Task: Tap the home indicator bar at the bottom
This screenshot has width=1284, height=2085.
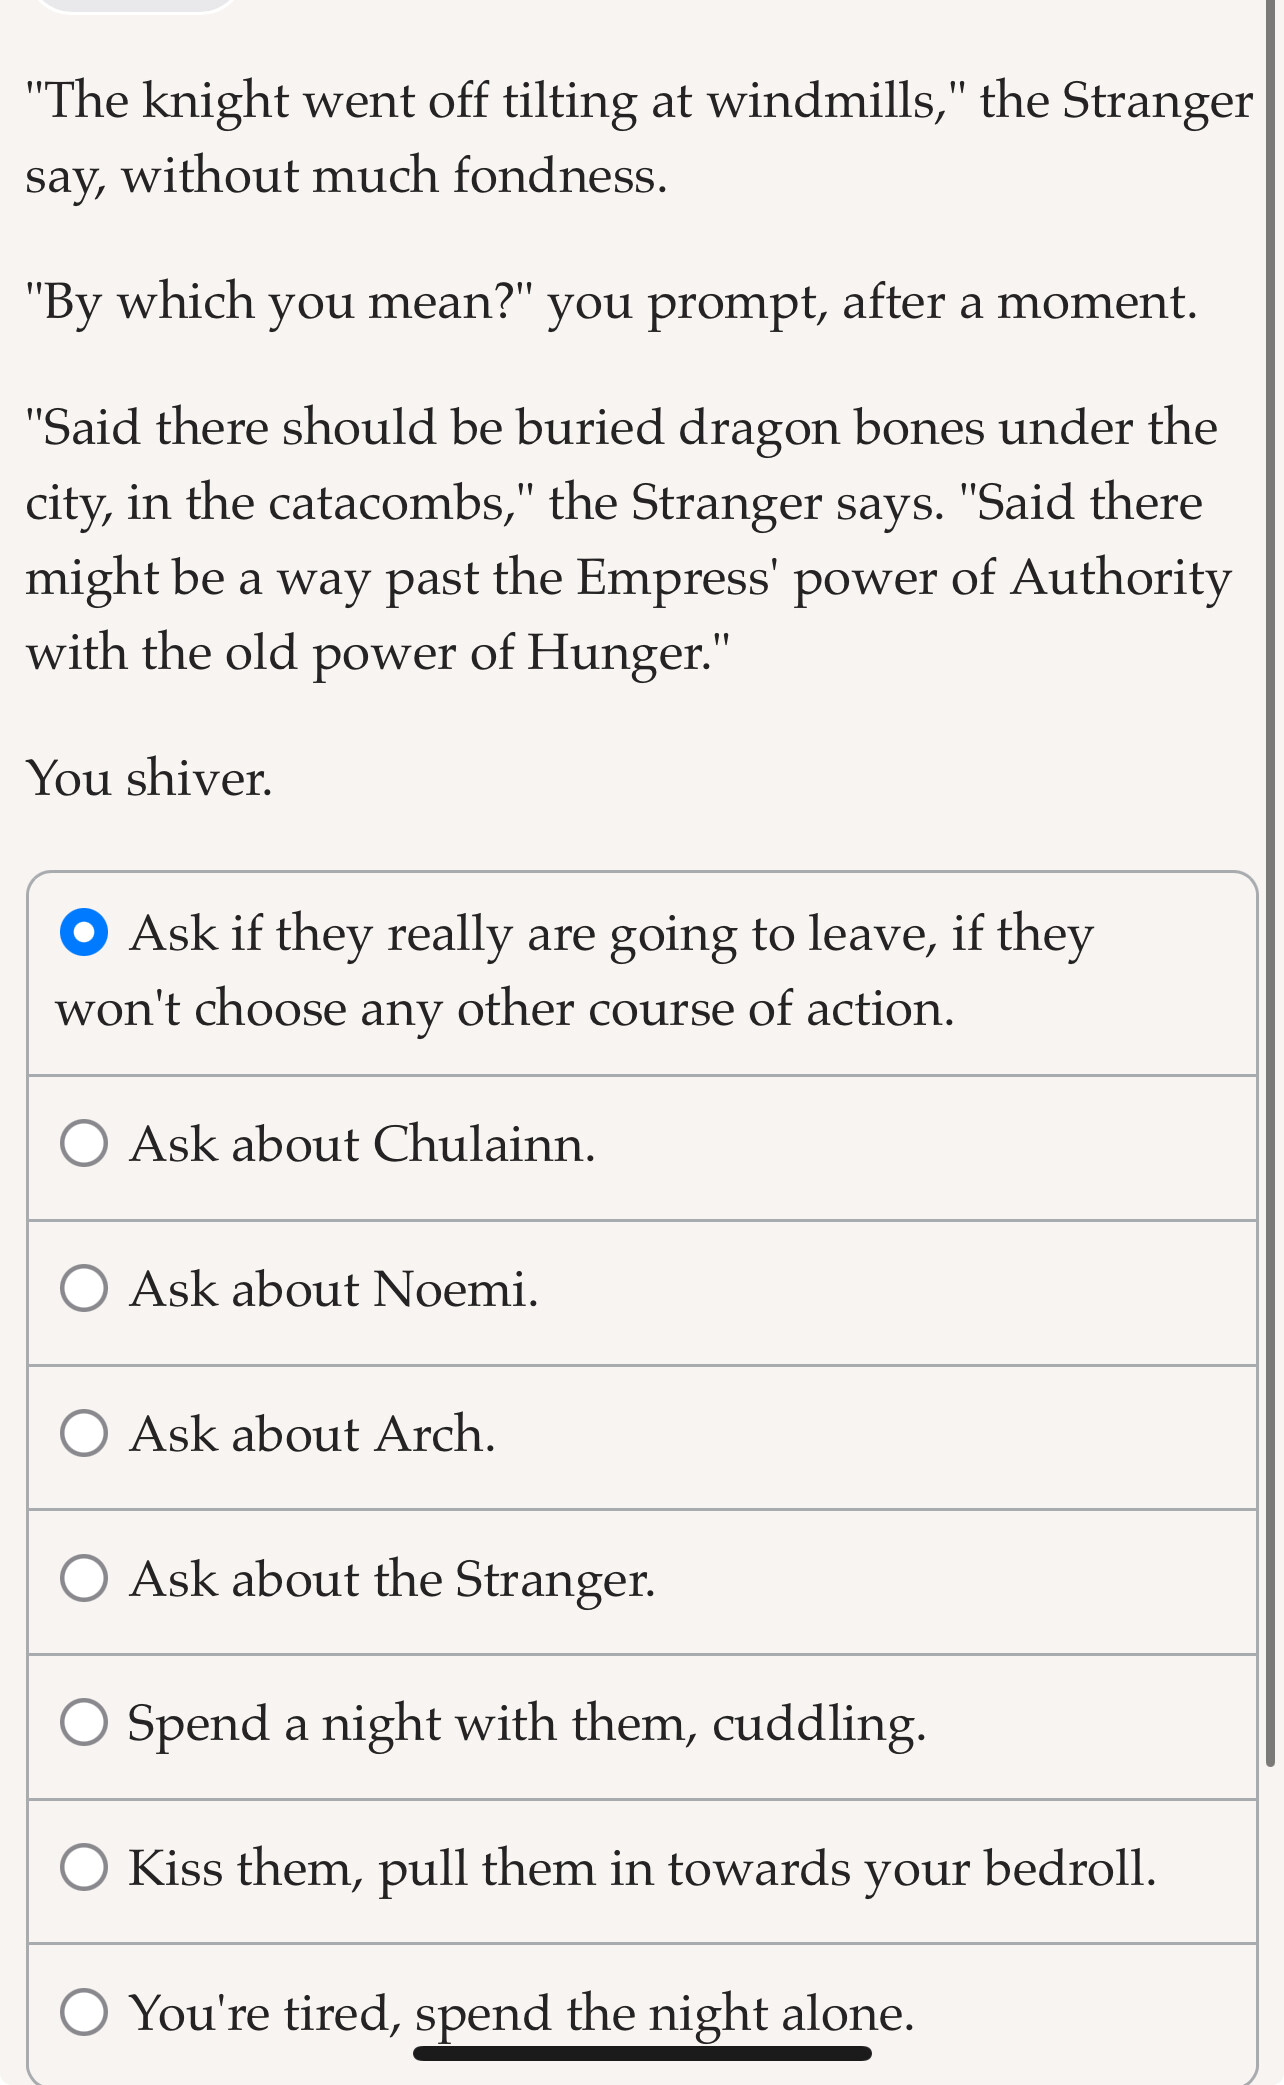Action: tap(642, 2053)
